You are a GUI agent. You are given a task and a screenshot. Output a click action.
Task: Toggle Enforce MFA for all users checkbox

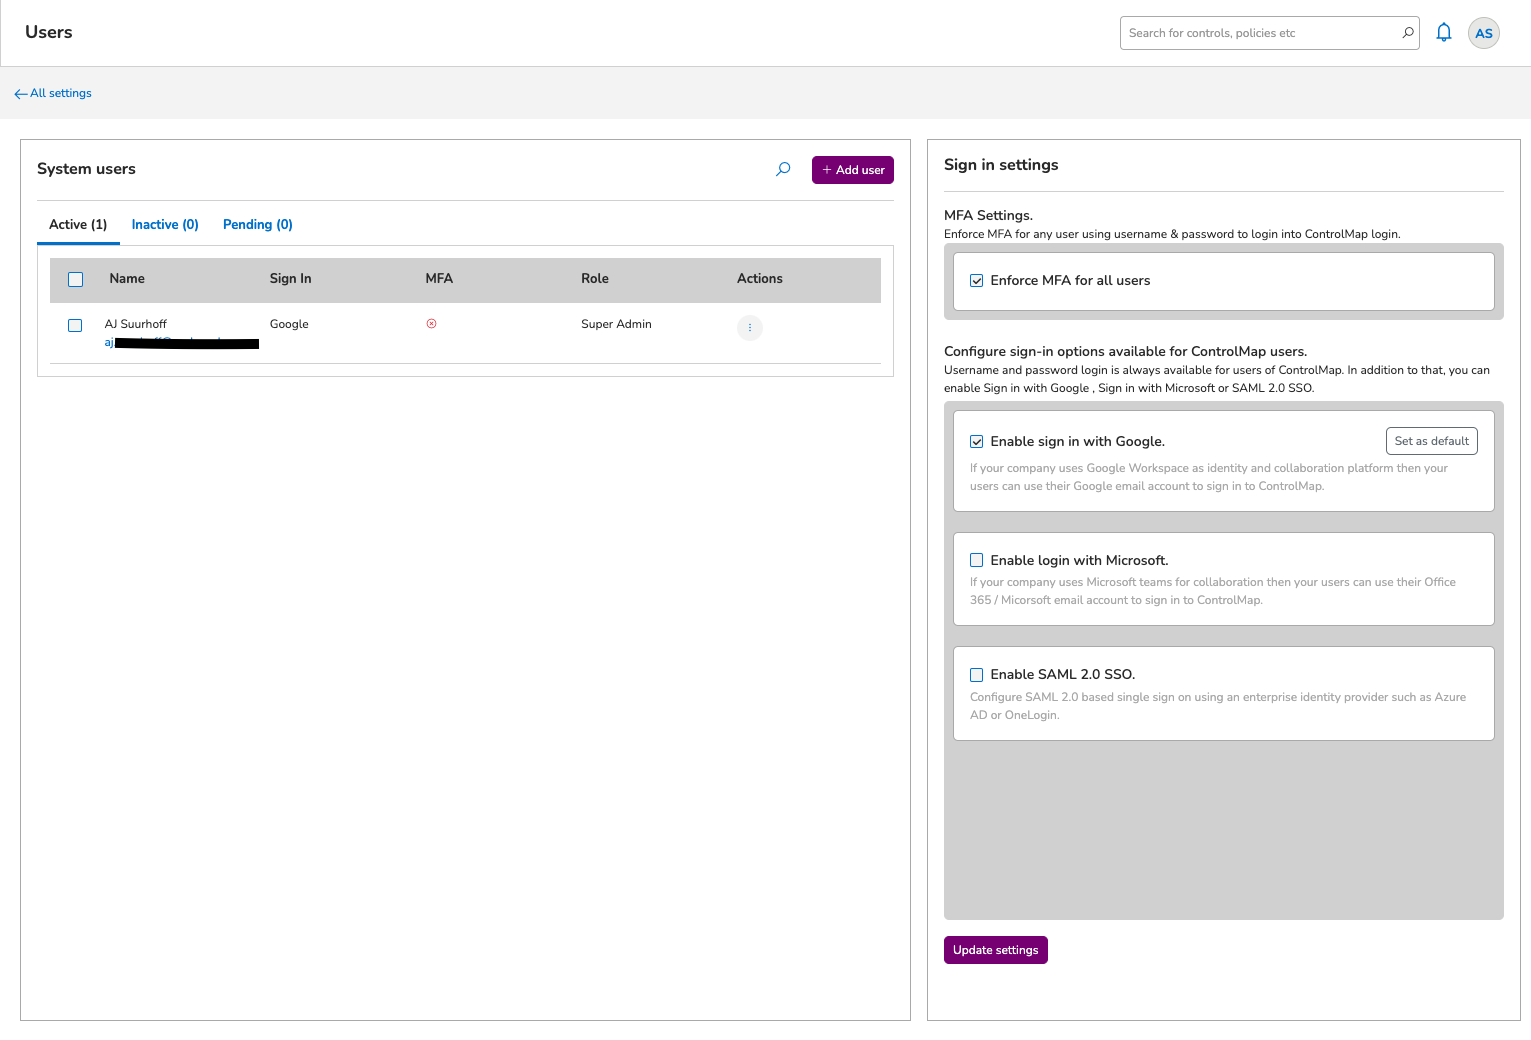coord(977,281)
